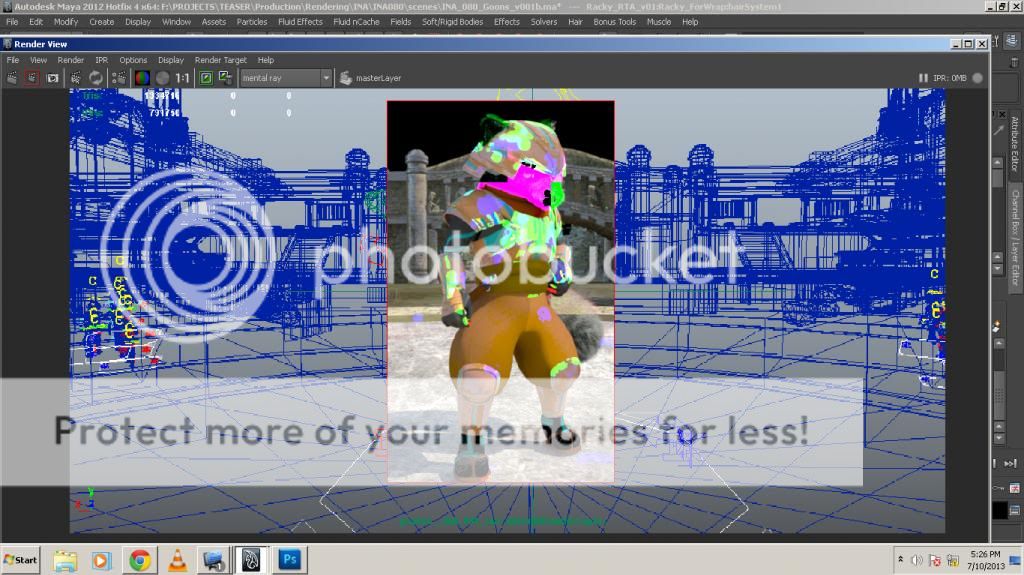The width and height of the screenshot is (1024, 575).
Task: Click the network tray icon
Action: (x=953, y=560)
